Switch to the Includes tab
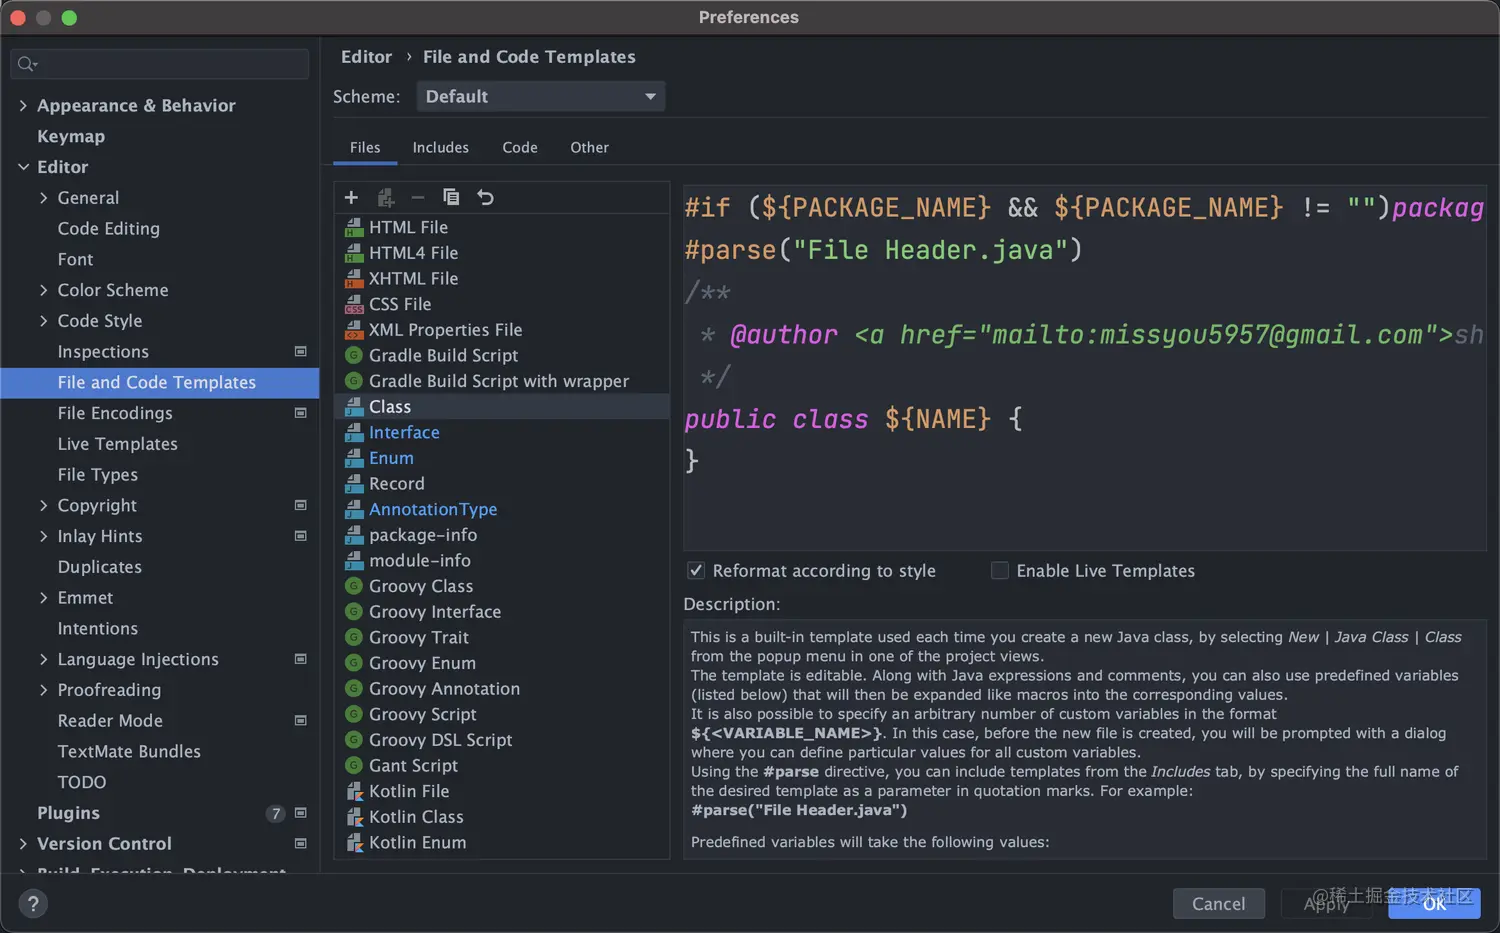1500x933 pixels. 440,148
